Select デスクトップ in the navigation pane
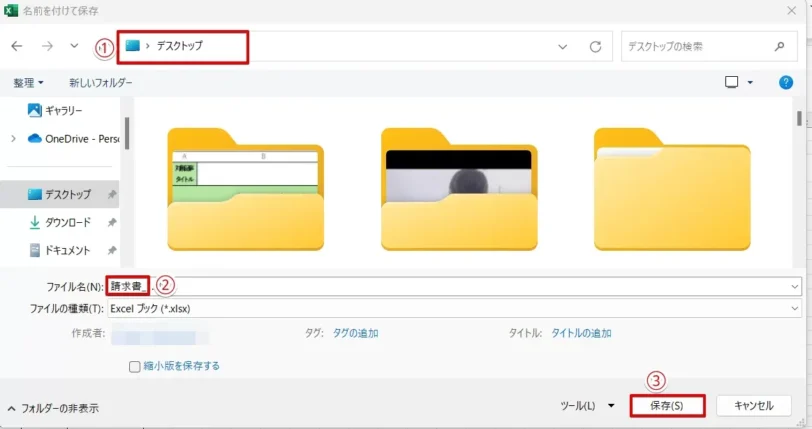812x429 pixels. coord(60,194)
